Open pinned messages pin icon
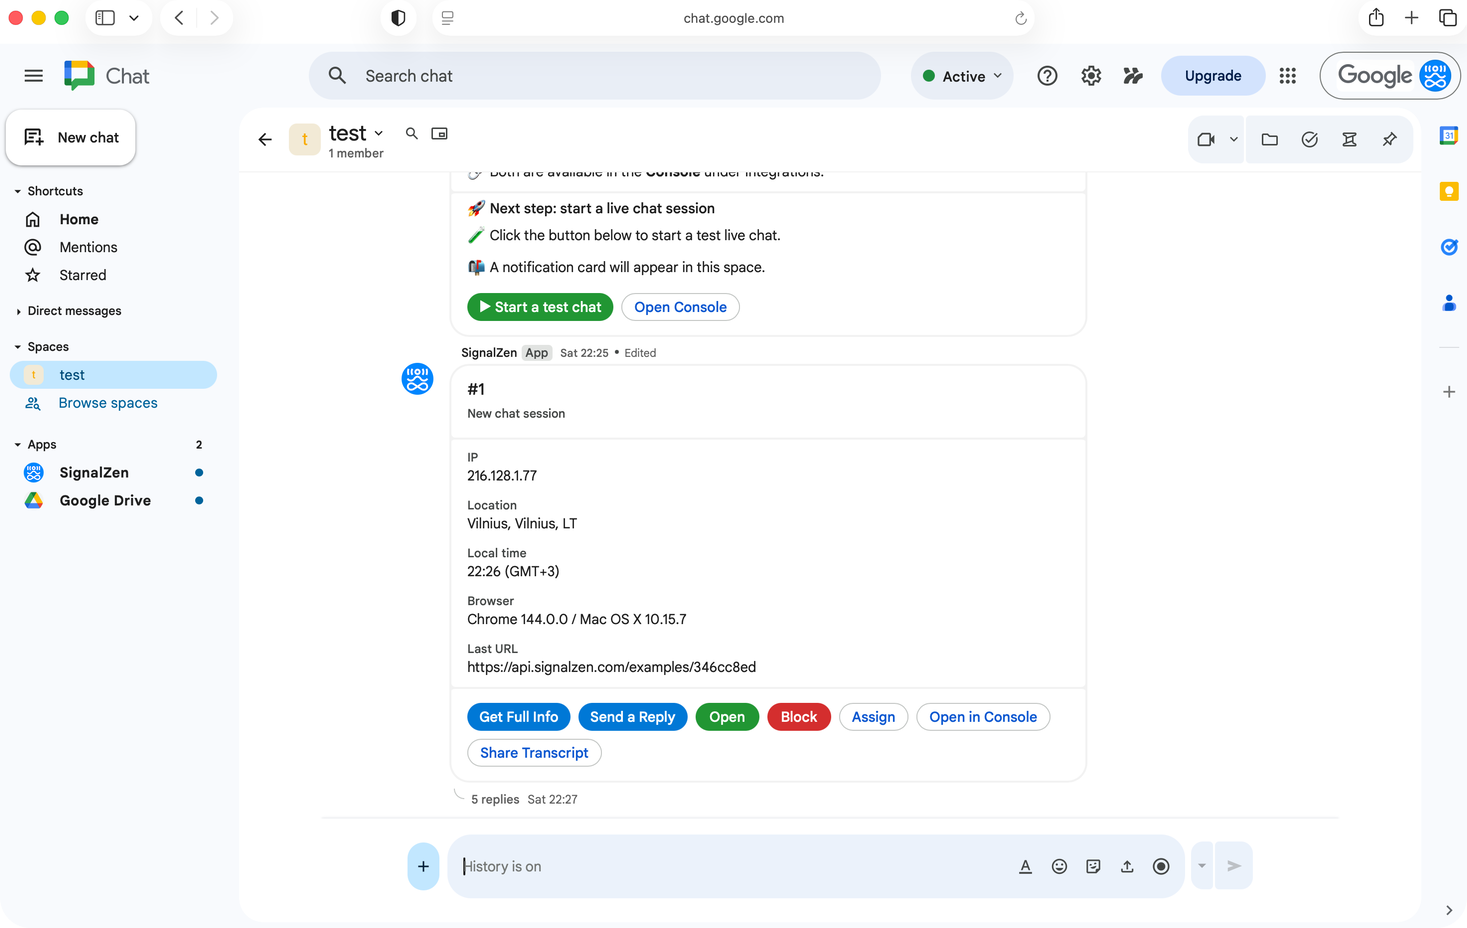 (1390, 140)
